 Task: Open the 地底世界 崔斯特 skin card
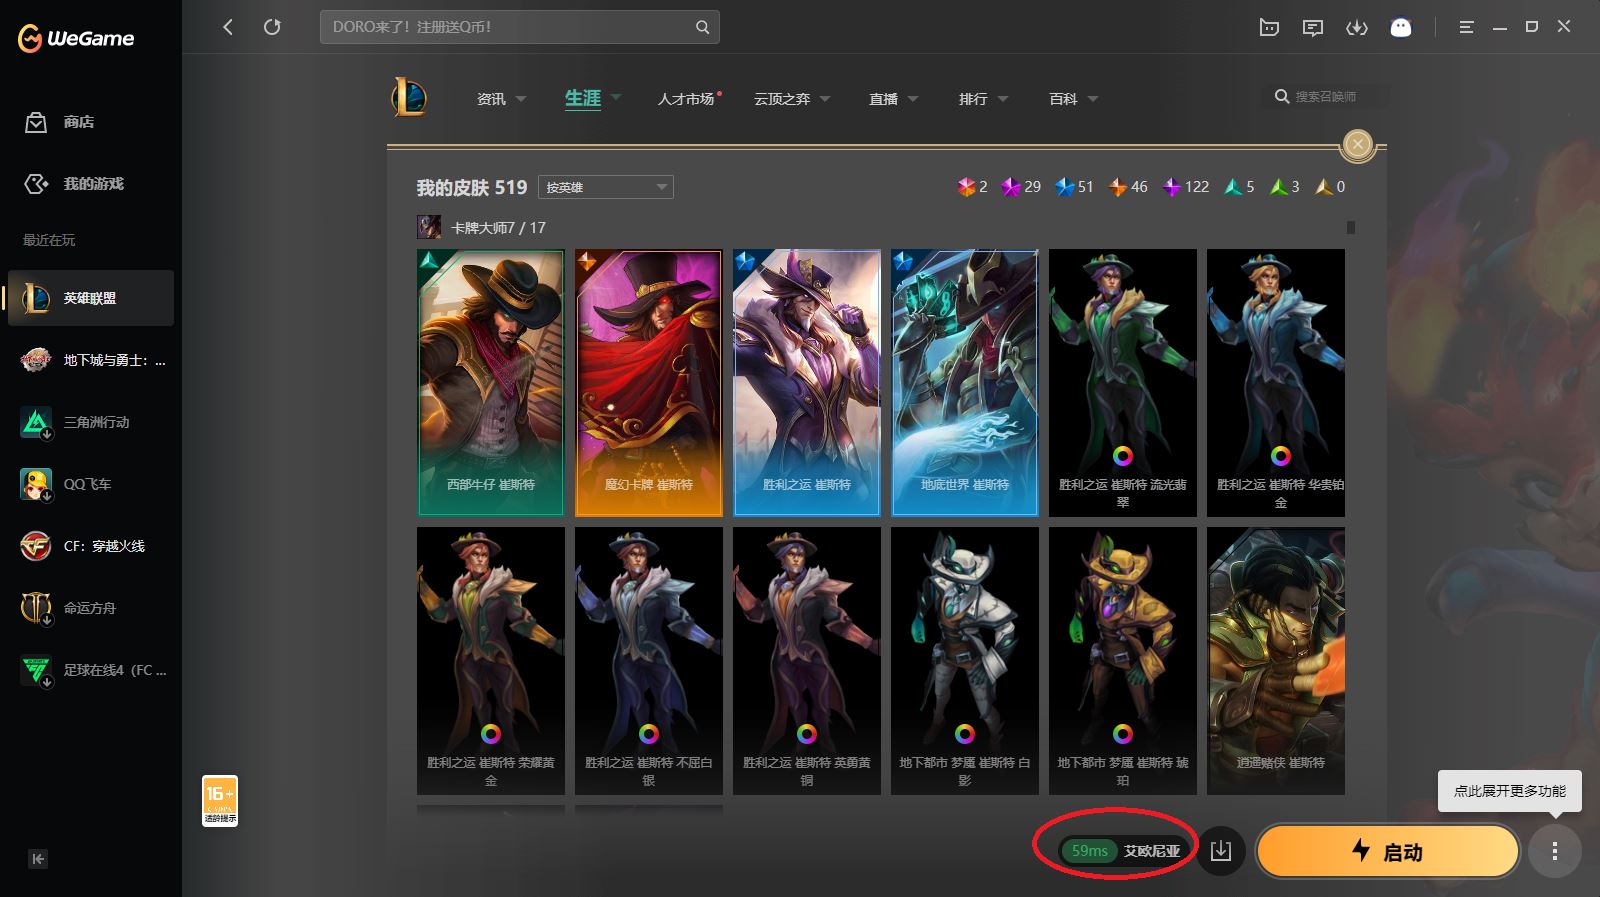tap(965, 383)
